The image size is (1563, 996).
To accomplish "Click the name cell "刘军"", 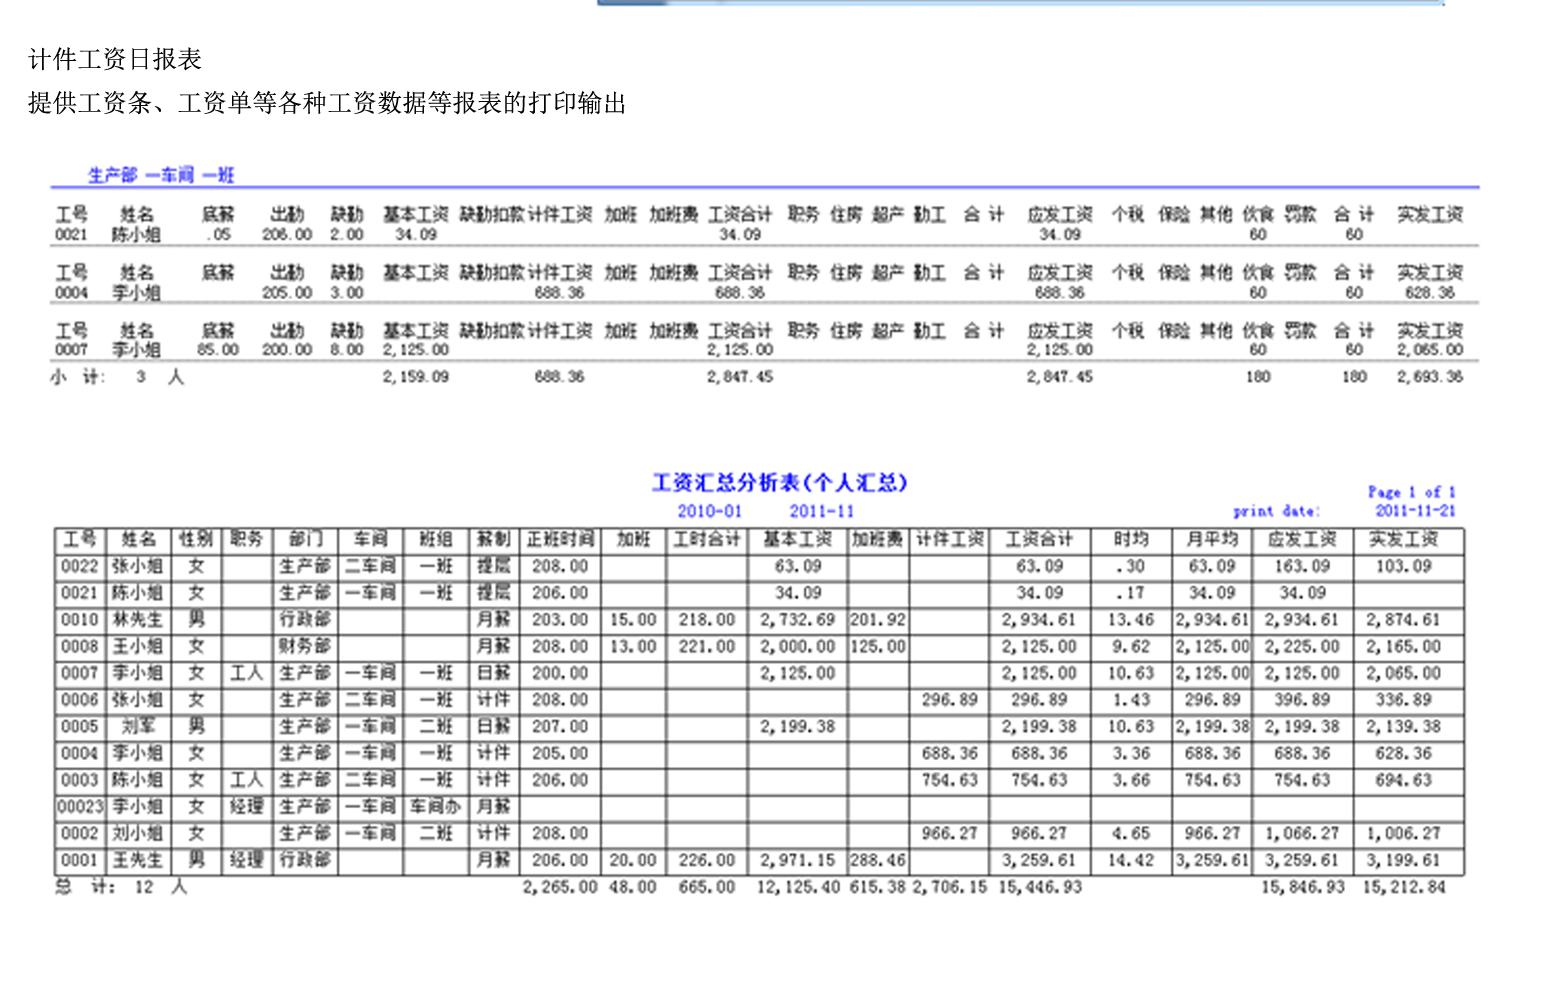I will tap(138, 727).
